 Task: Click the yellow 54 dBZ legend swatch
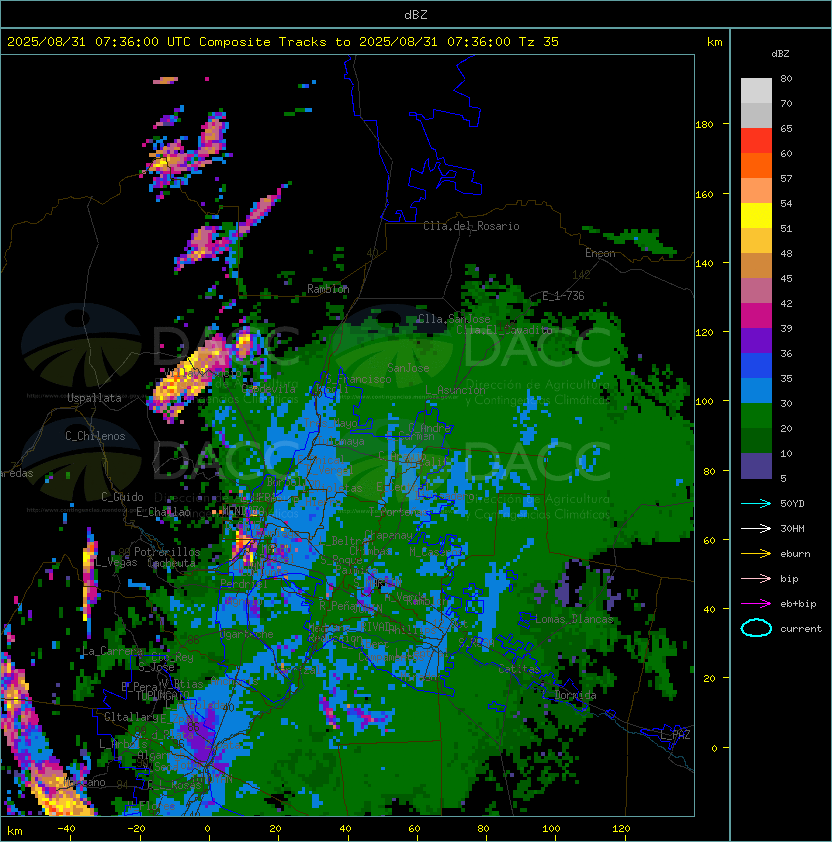(x=756, y=216)
